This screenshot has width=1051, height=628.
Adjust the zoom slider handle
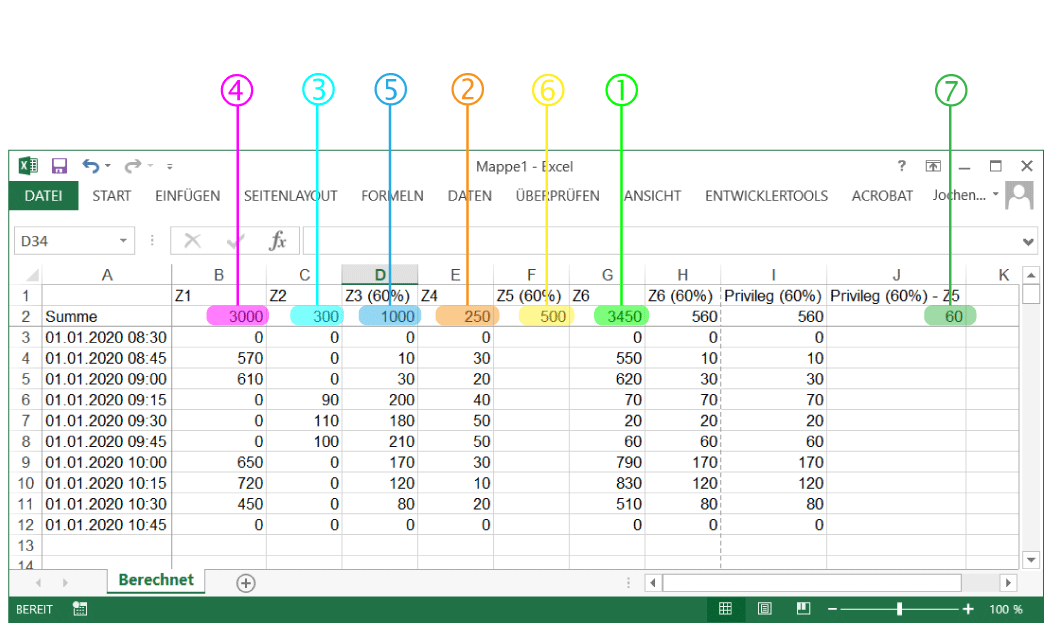pyautogui.click(x=900, y=609)
